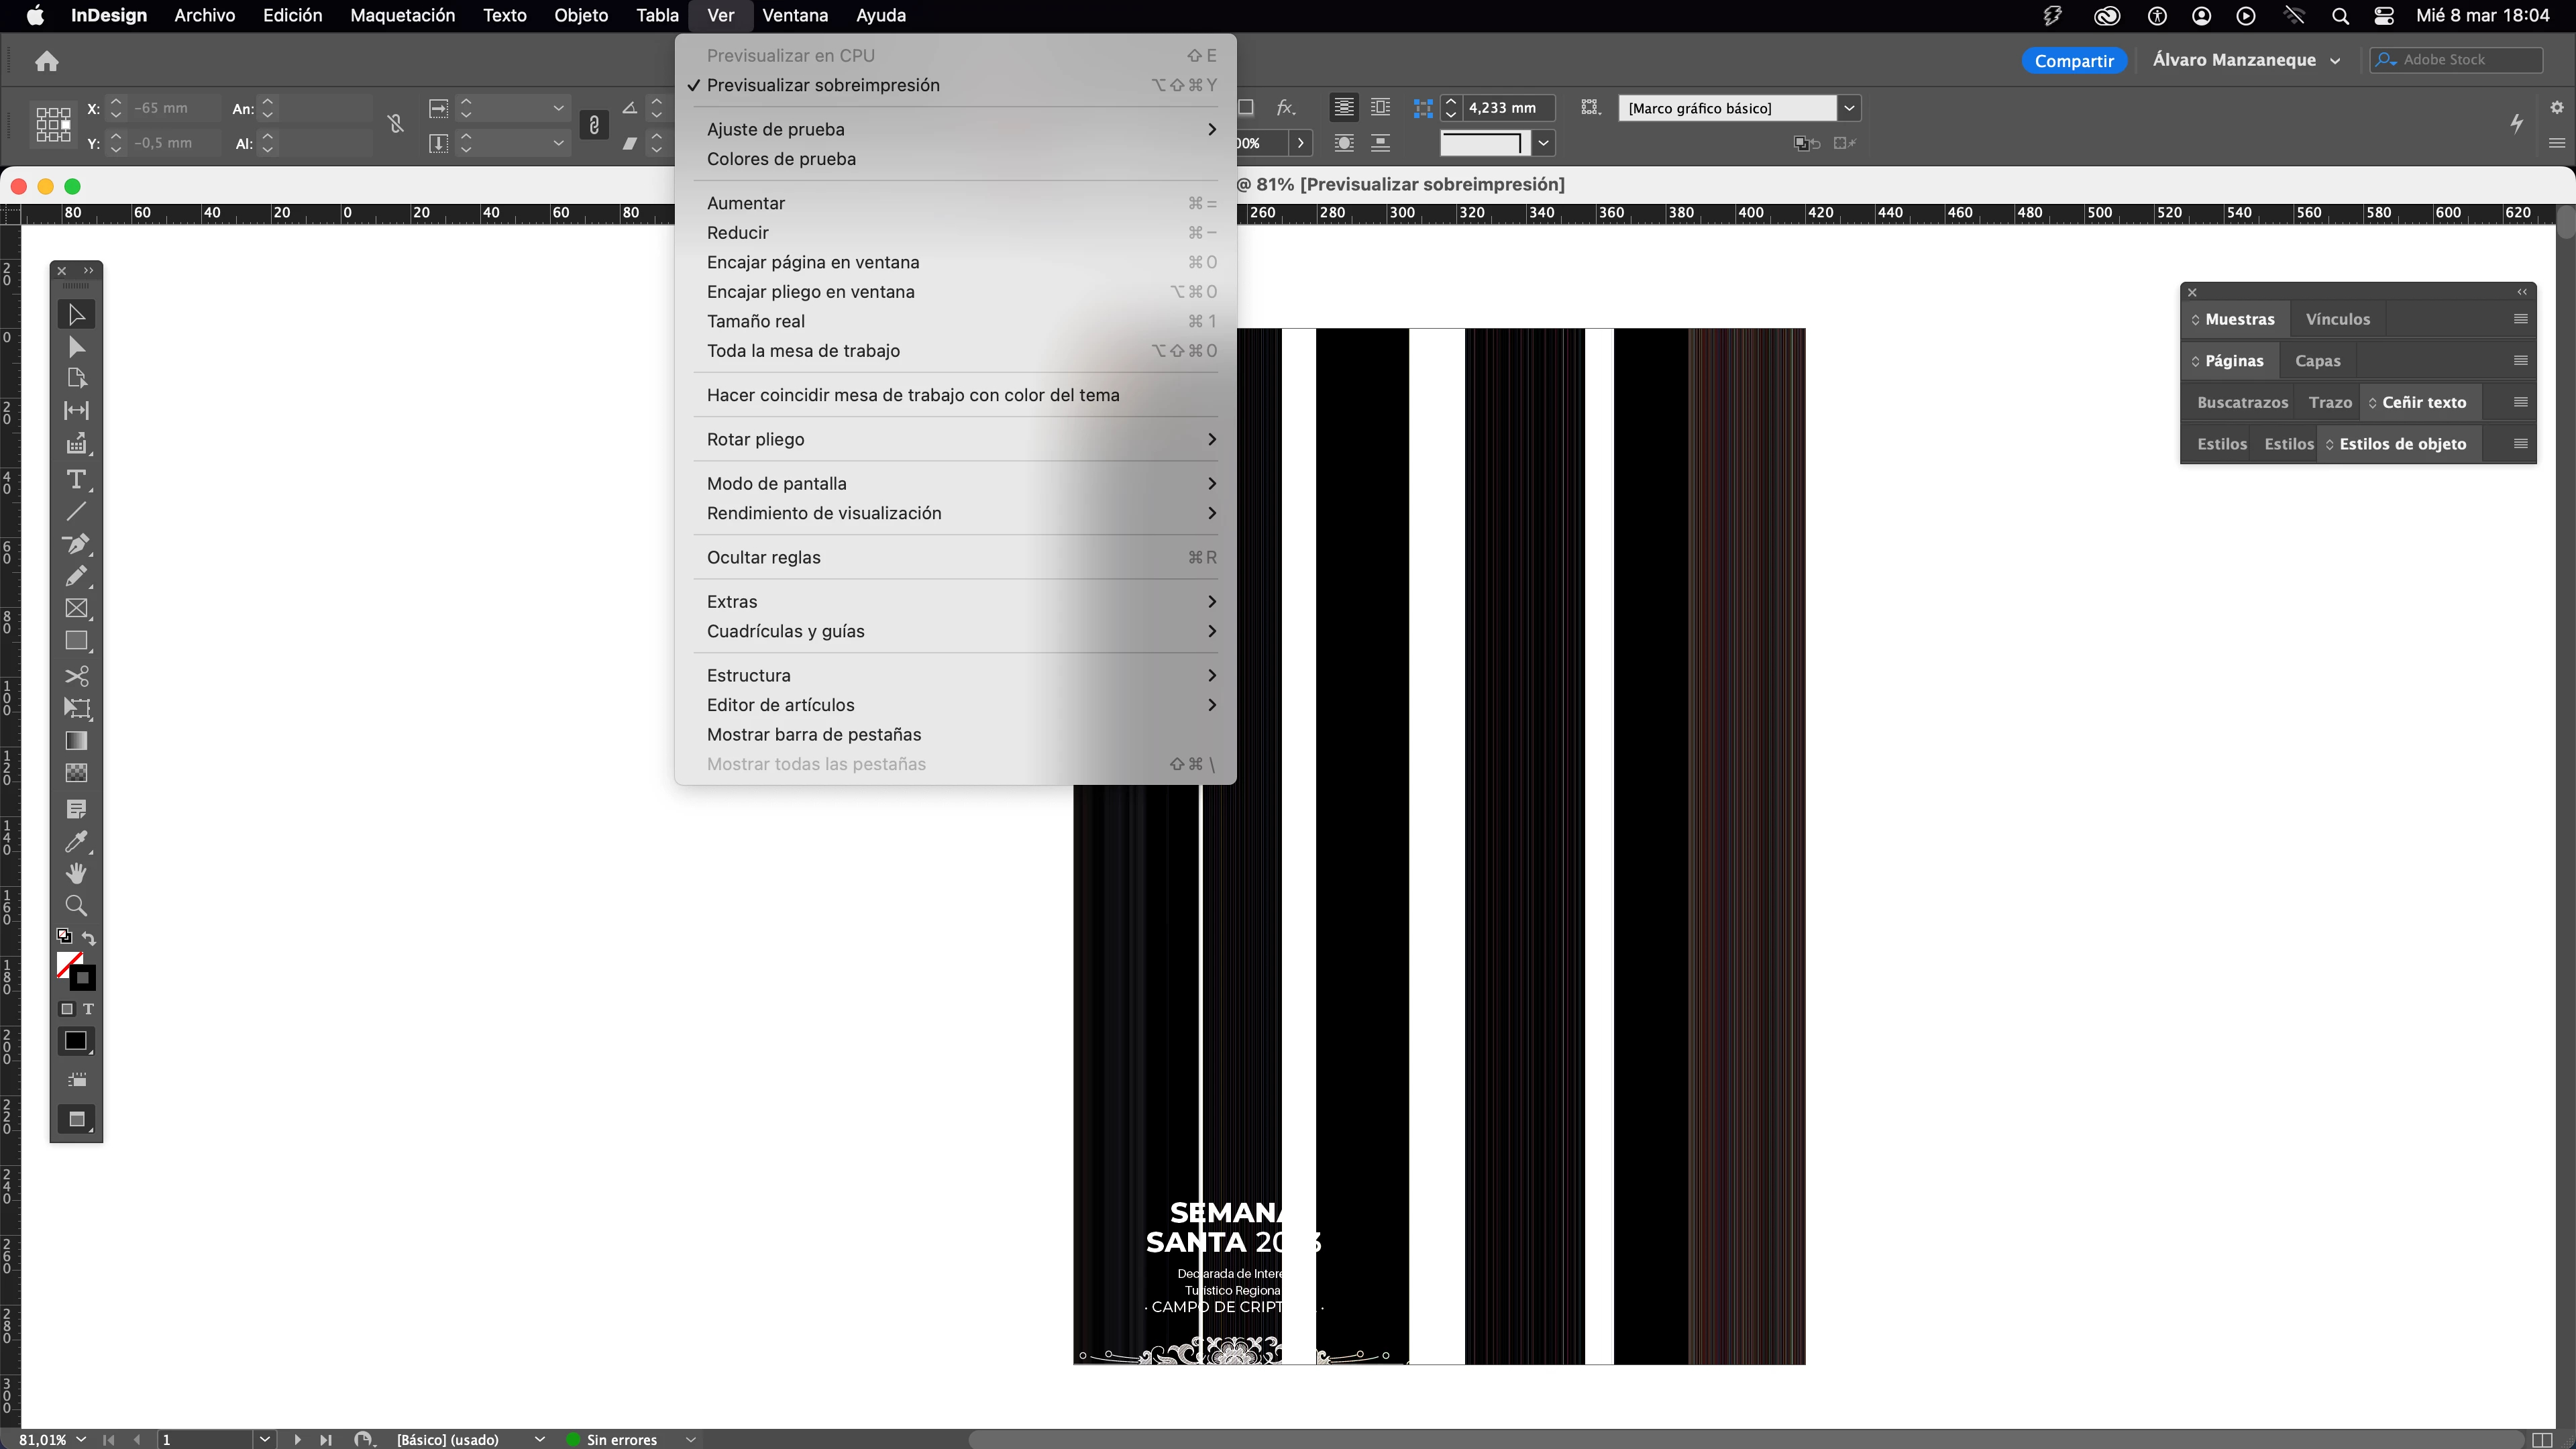Choose the Hand tool

[76, 873]
